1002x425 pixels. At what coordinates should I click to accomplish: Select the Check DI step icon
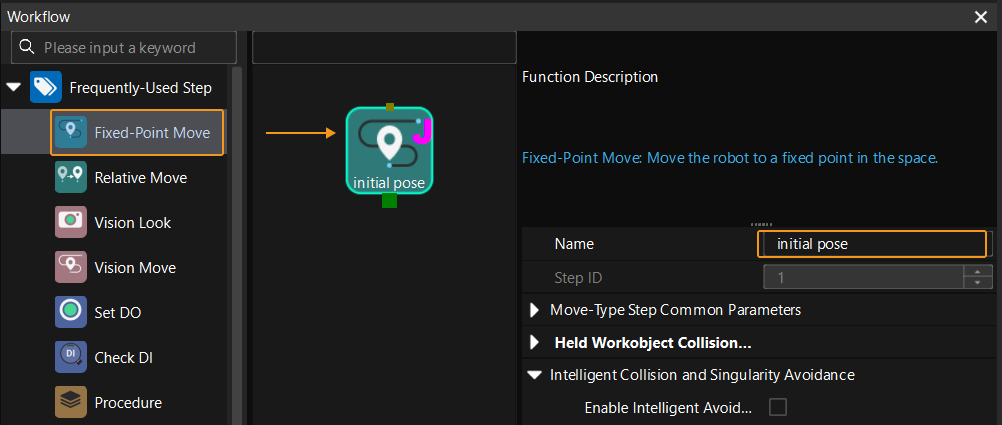(x=70, y=357)
